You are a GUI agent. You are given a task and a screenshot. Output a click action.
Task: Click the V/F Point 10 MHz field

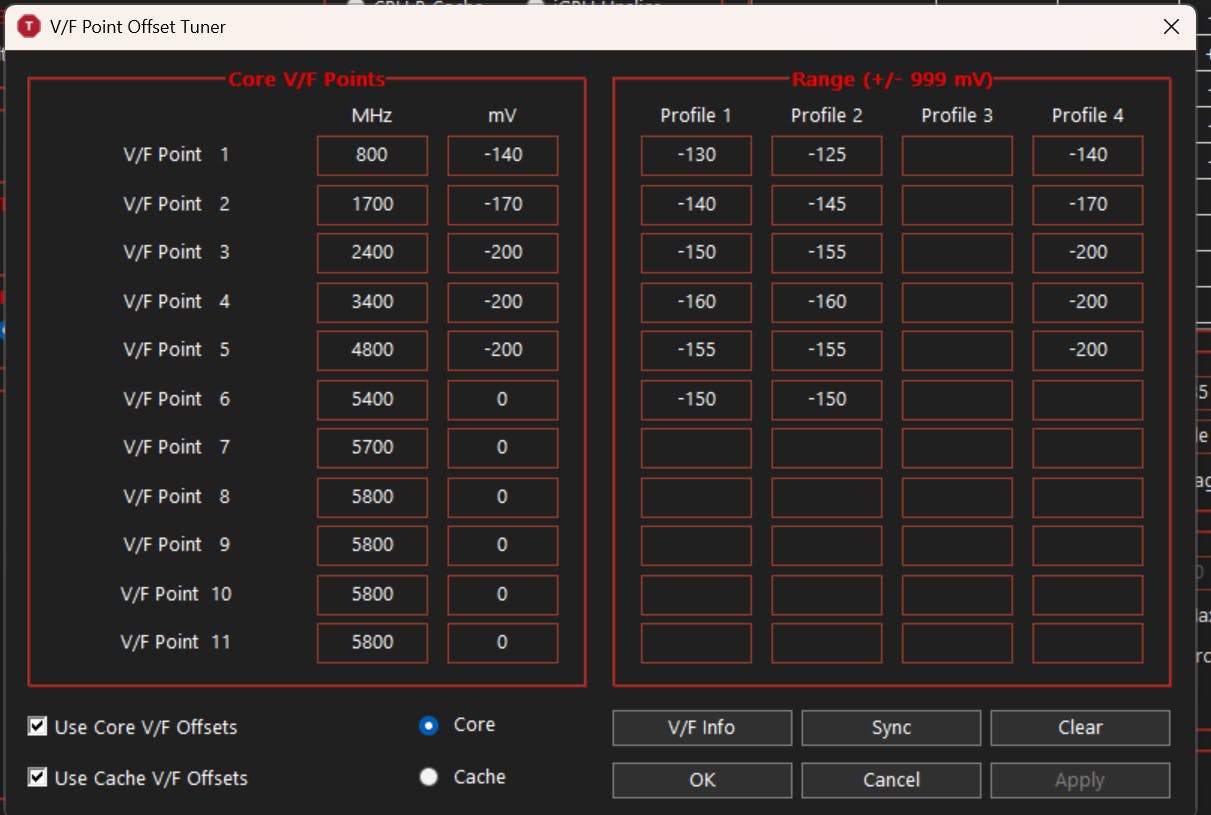pyautogui.click(x=372, y=594)
